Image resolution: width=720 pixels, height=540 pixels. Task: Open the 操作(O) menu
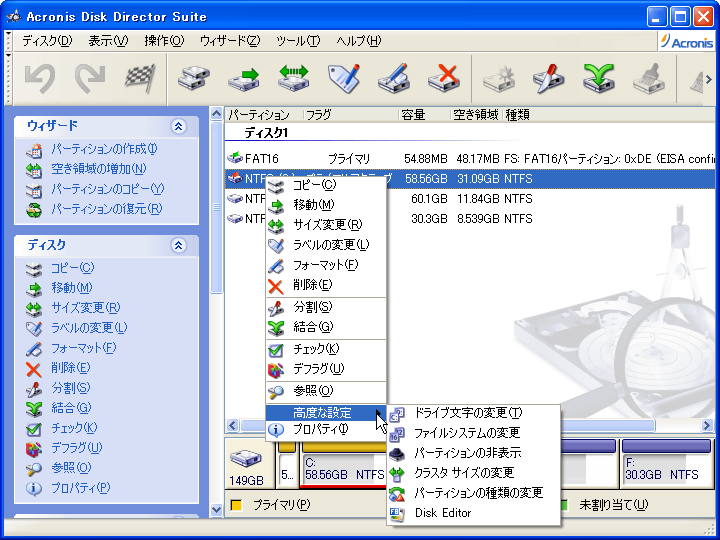pyautogui.click(x=164, y=41)
